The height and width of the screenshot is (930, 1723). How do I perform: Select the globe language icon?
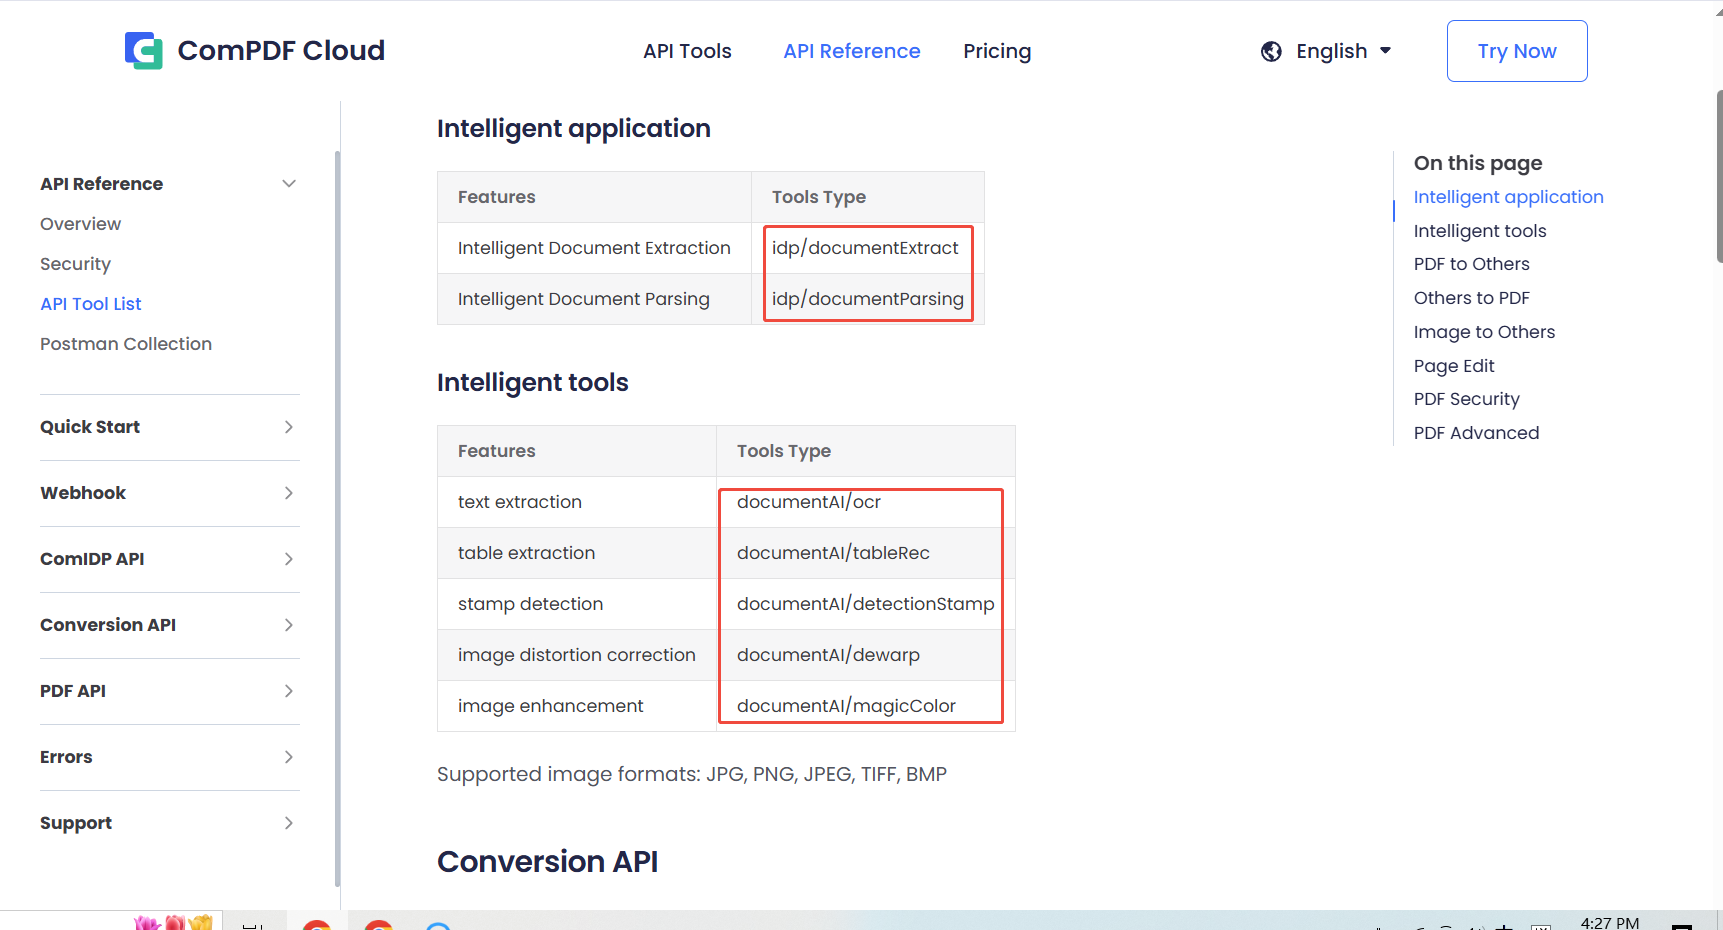click(x=1271, y=51)
